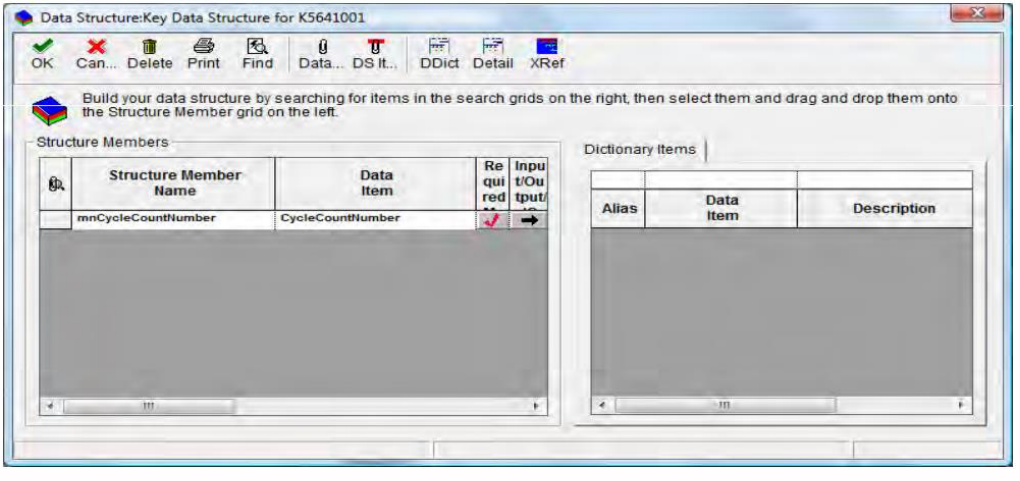This screenshot has width=1020, height=481.
Task: Click the Delete trash can icon
Action: [150, 46]
